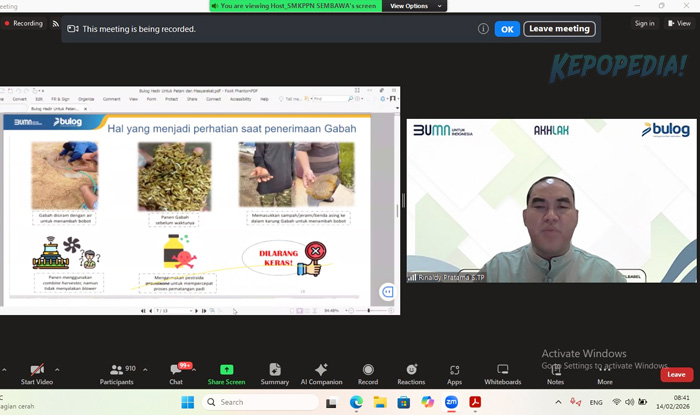The image size is (700, 415).
Task: Open the View layout menu
Action: point(679,23)
